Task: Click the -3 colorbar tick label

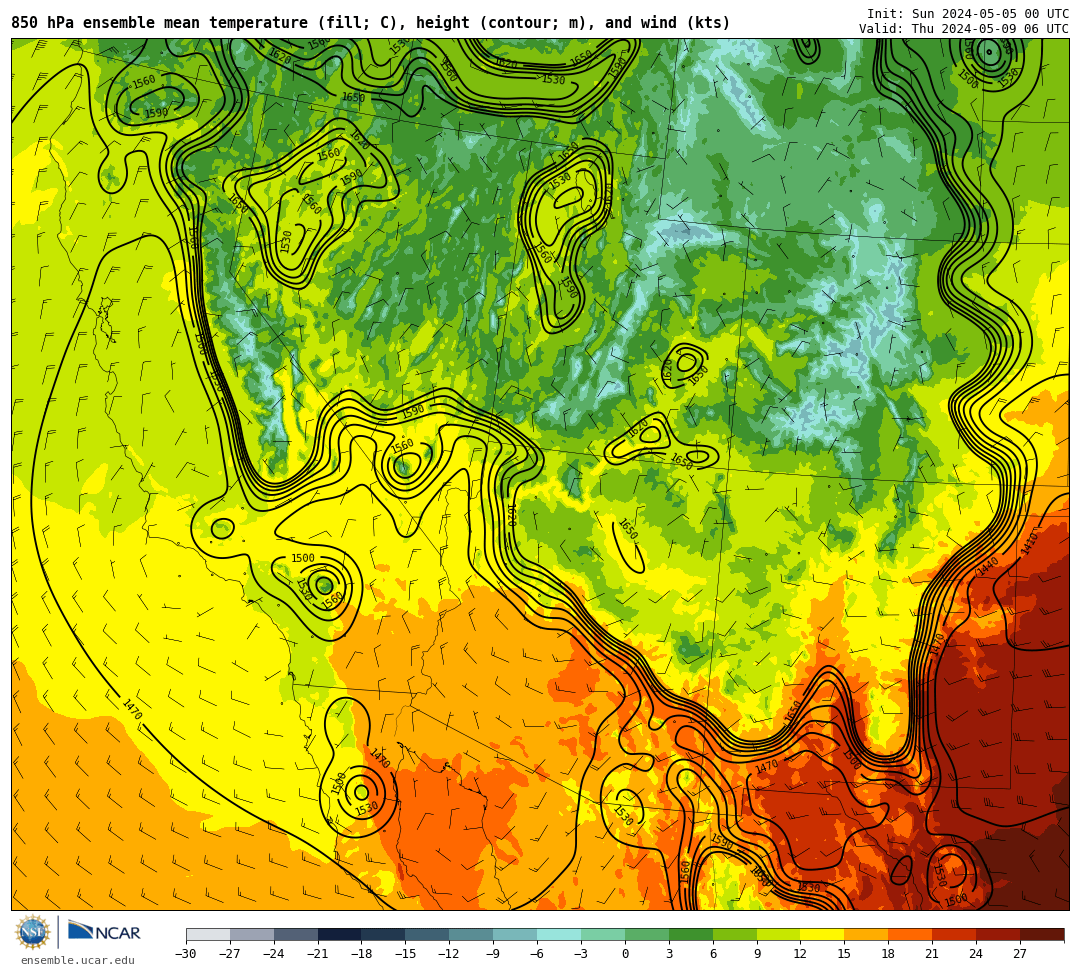Action: pos(581,954)
